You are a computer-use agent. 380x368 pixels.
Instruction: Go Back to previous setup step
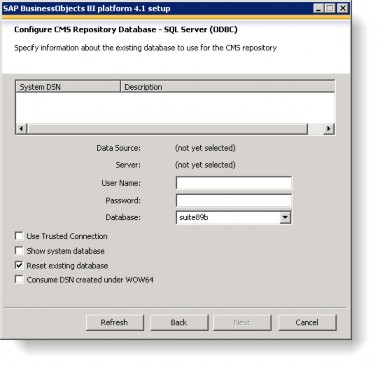[x=179, y=322]
